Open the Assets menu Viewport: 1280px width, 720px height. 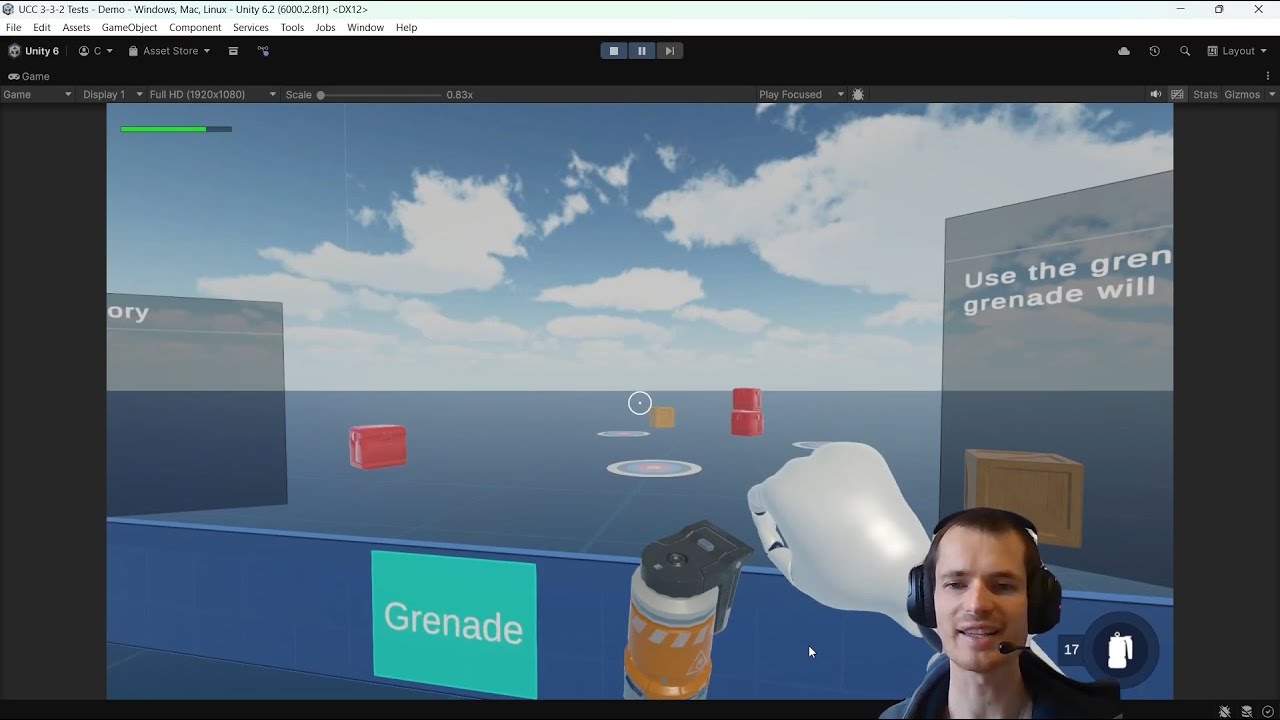coord(76,27)
